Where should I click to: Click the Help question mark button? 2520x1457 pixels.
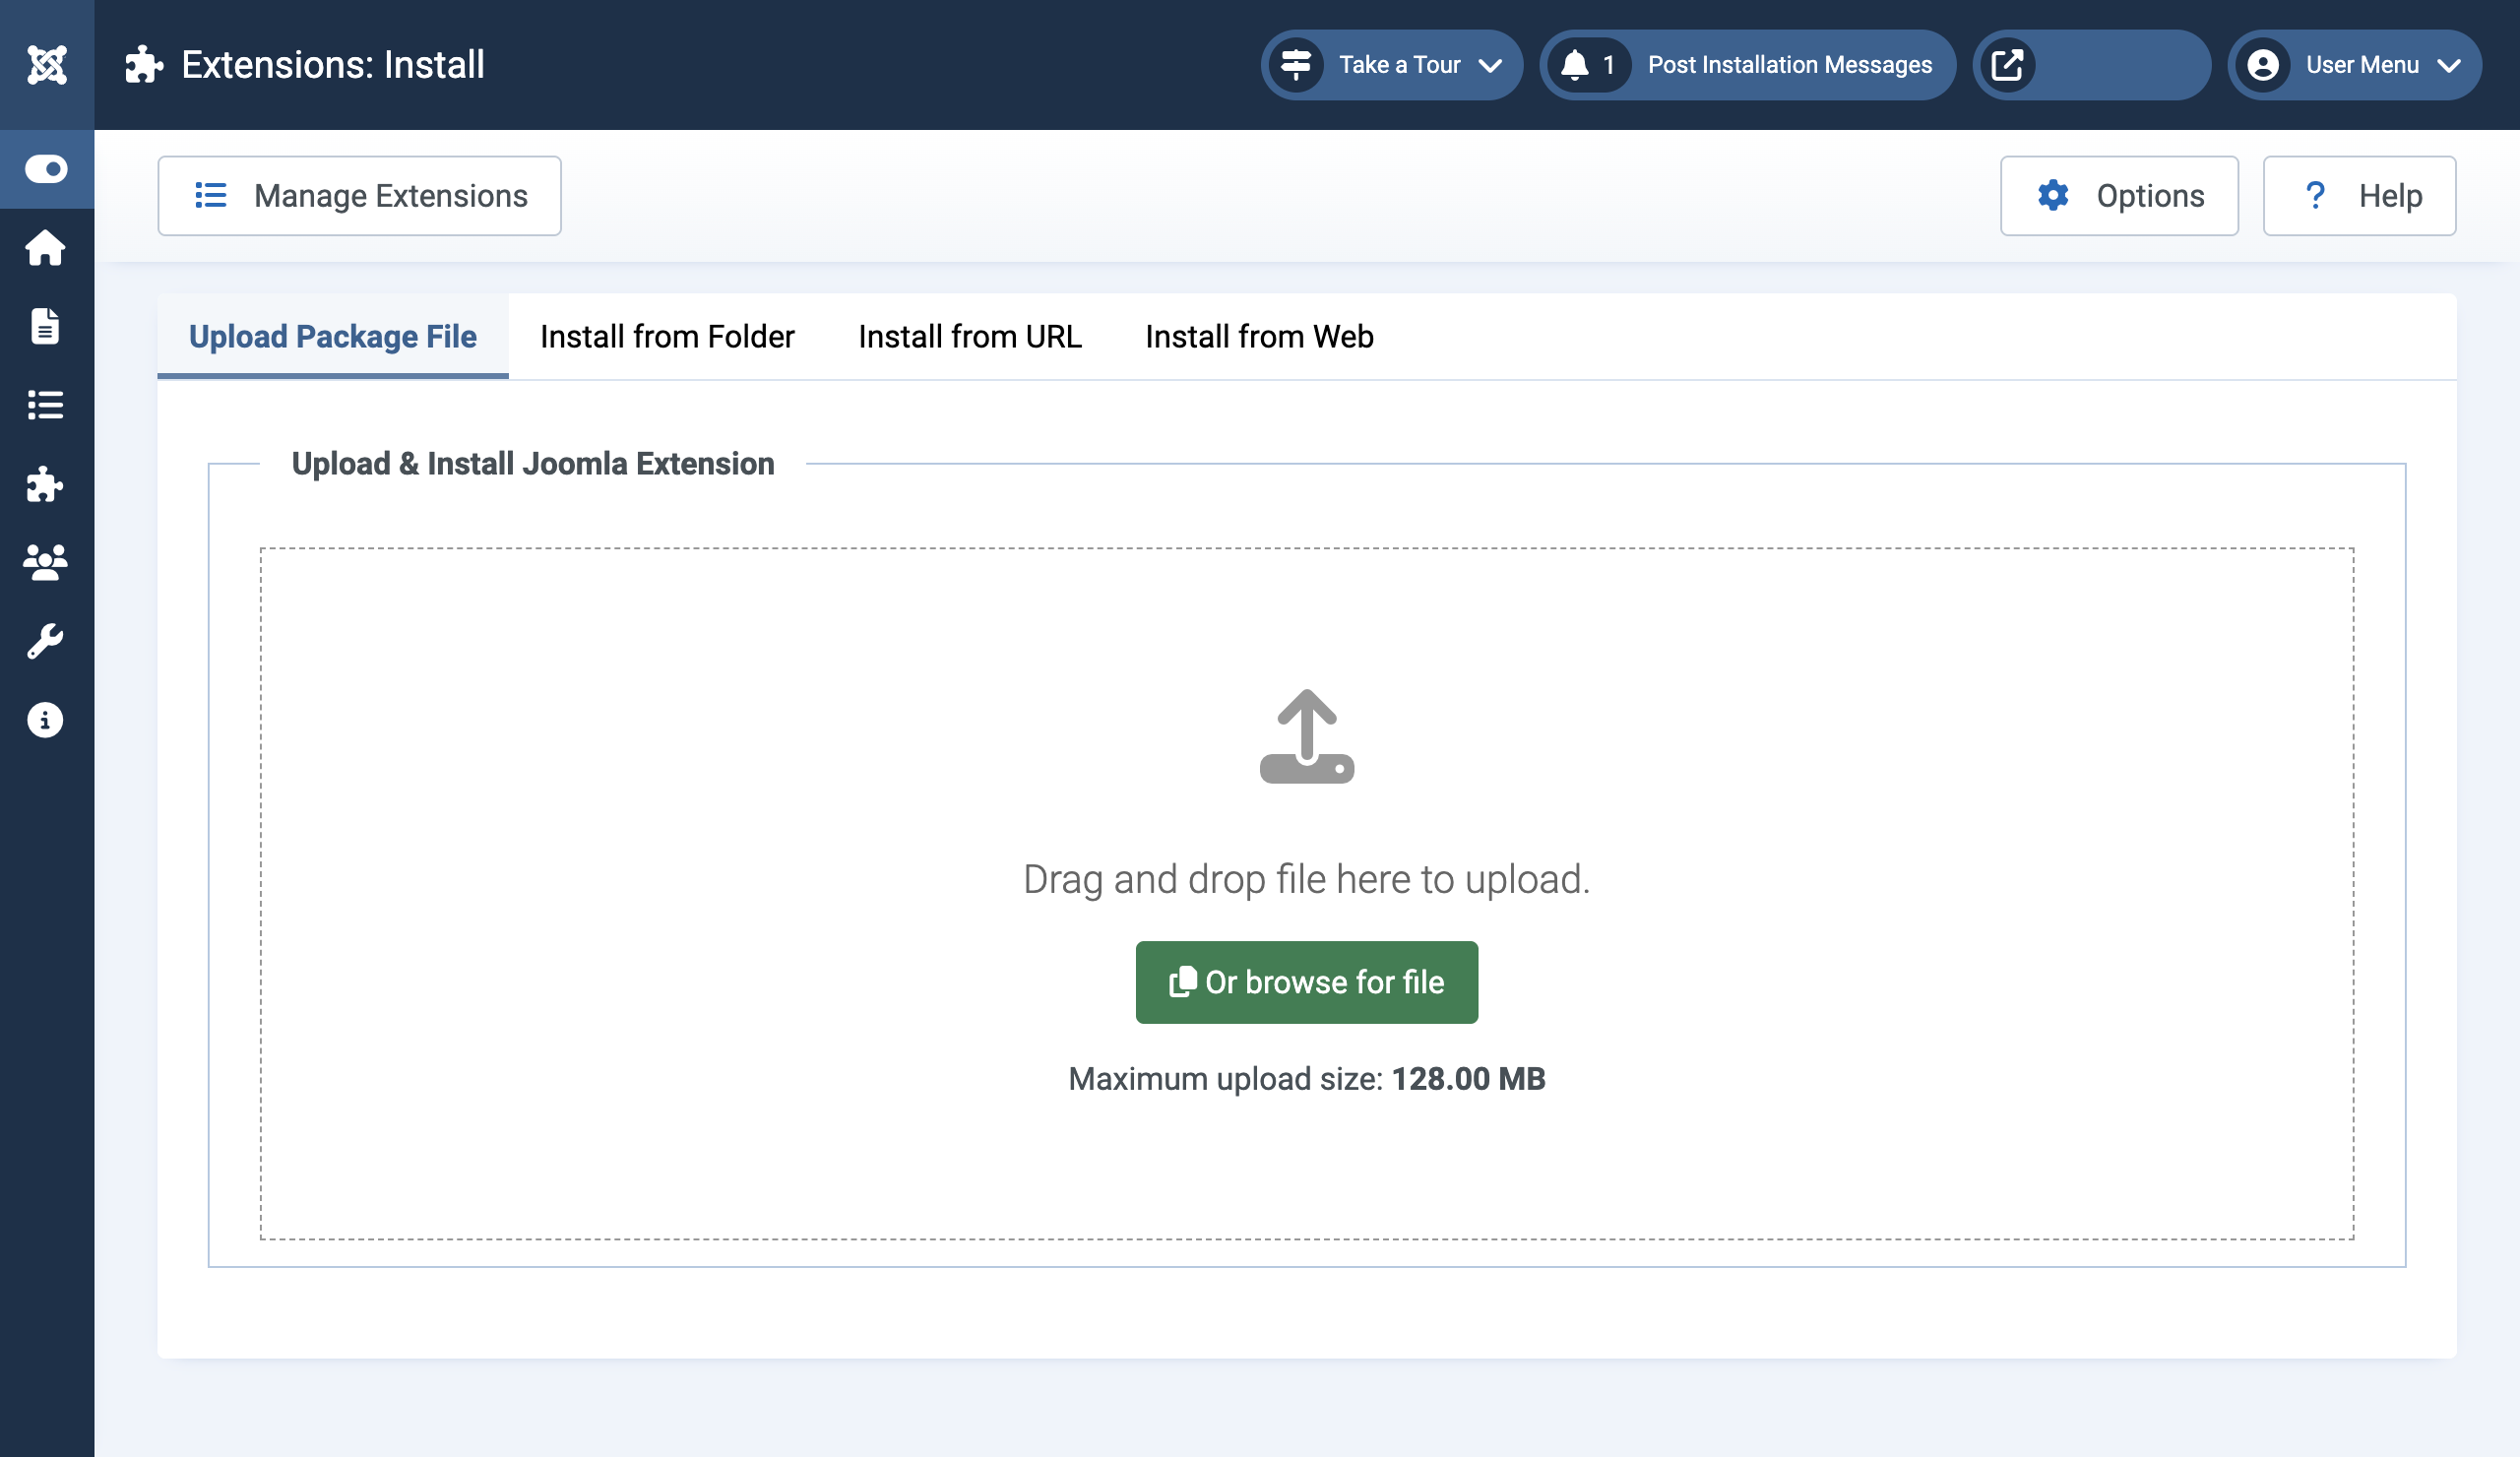(x=2359, y=196)
